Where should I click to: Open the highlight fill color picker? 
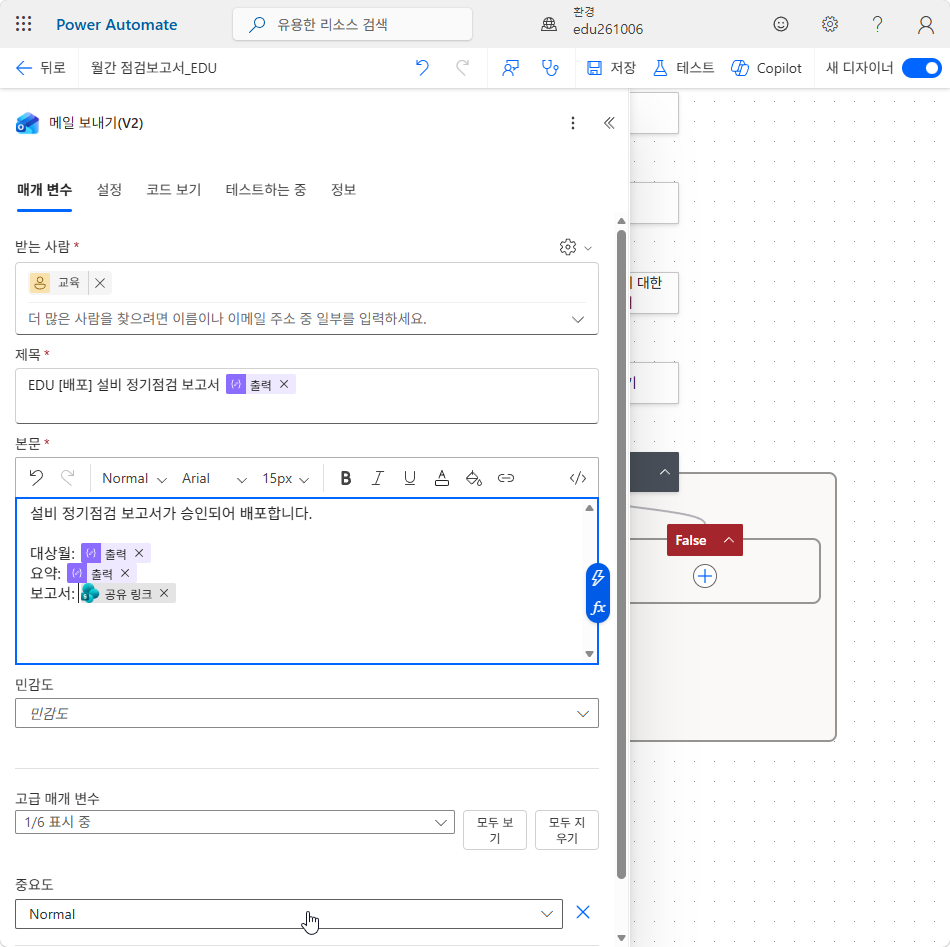(474, 478)
